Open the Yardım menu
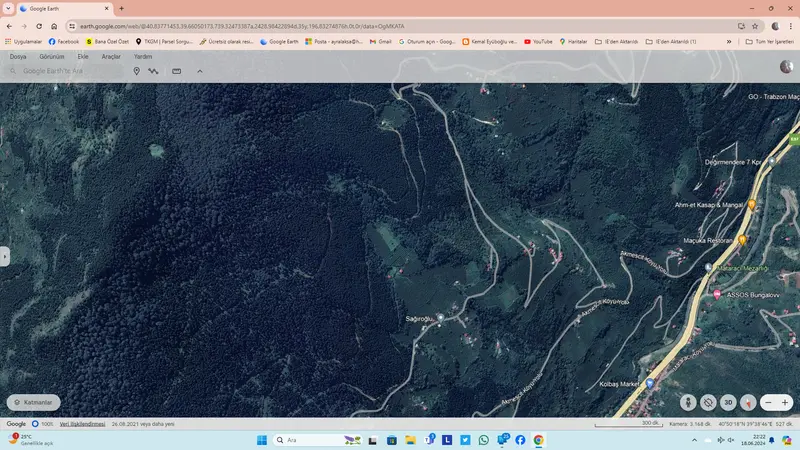 click(x=143, y=57)
